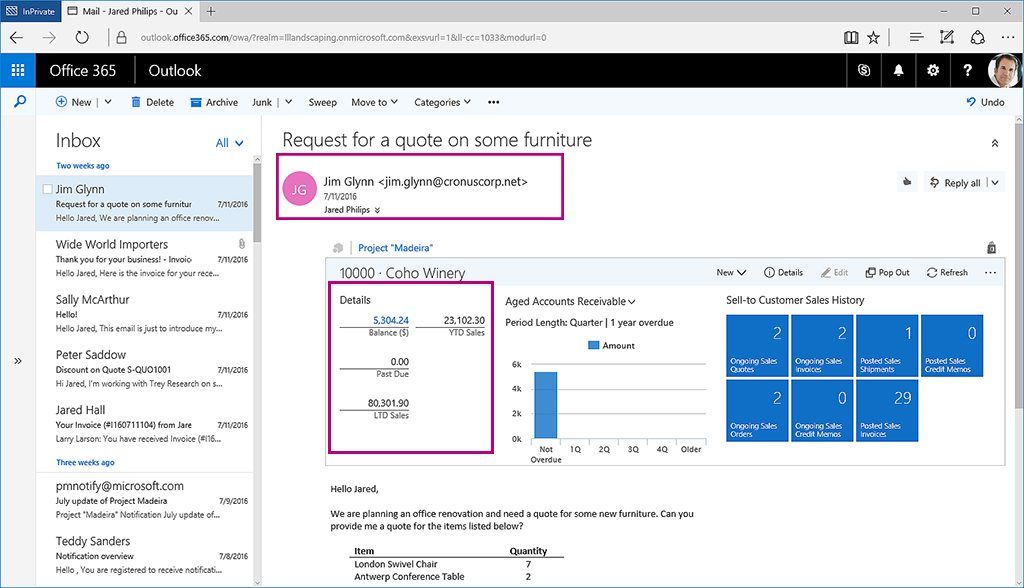Open the pmnotify@microsoft.com email
Image resolution: width=1024 pixels, height=588 pixels.
(144, 500)
